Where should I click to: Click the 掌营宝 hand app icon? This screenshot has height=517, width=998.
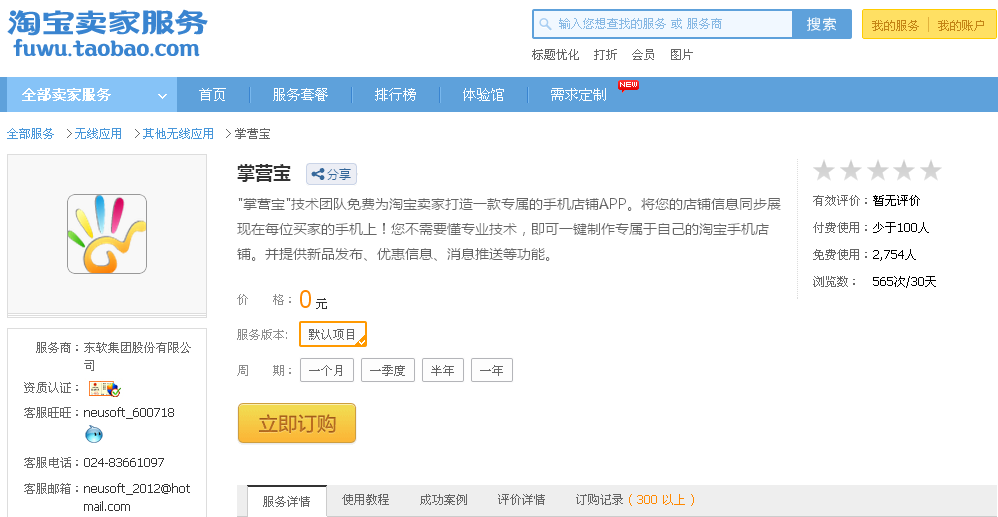(107, 234)
